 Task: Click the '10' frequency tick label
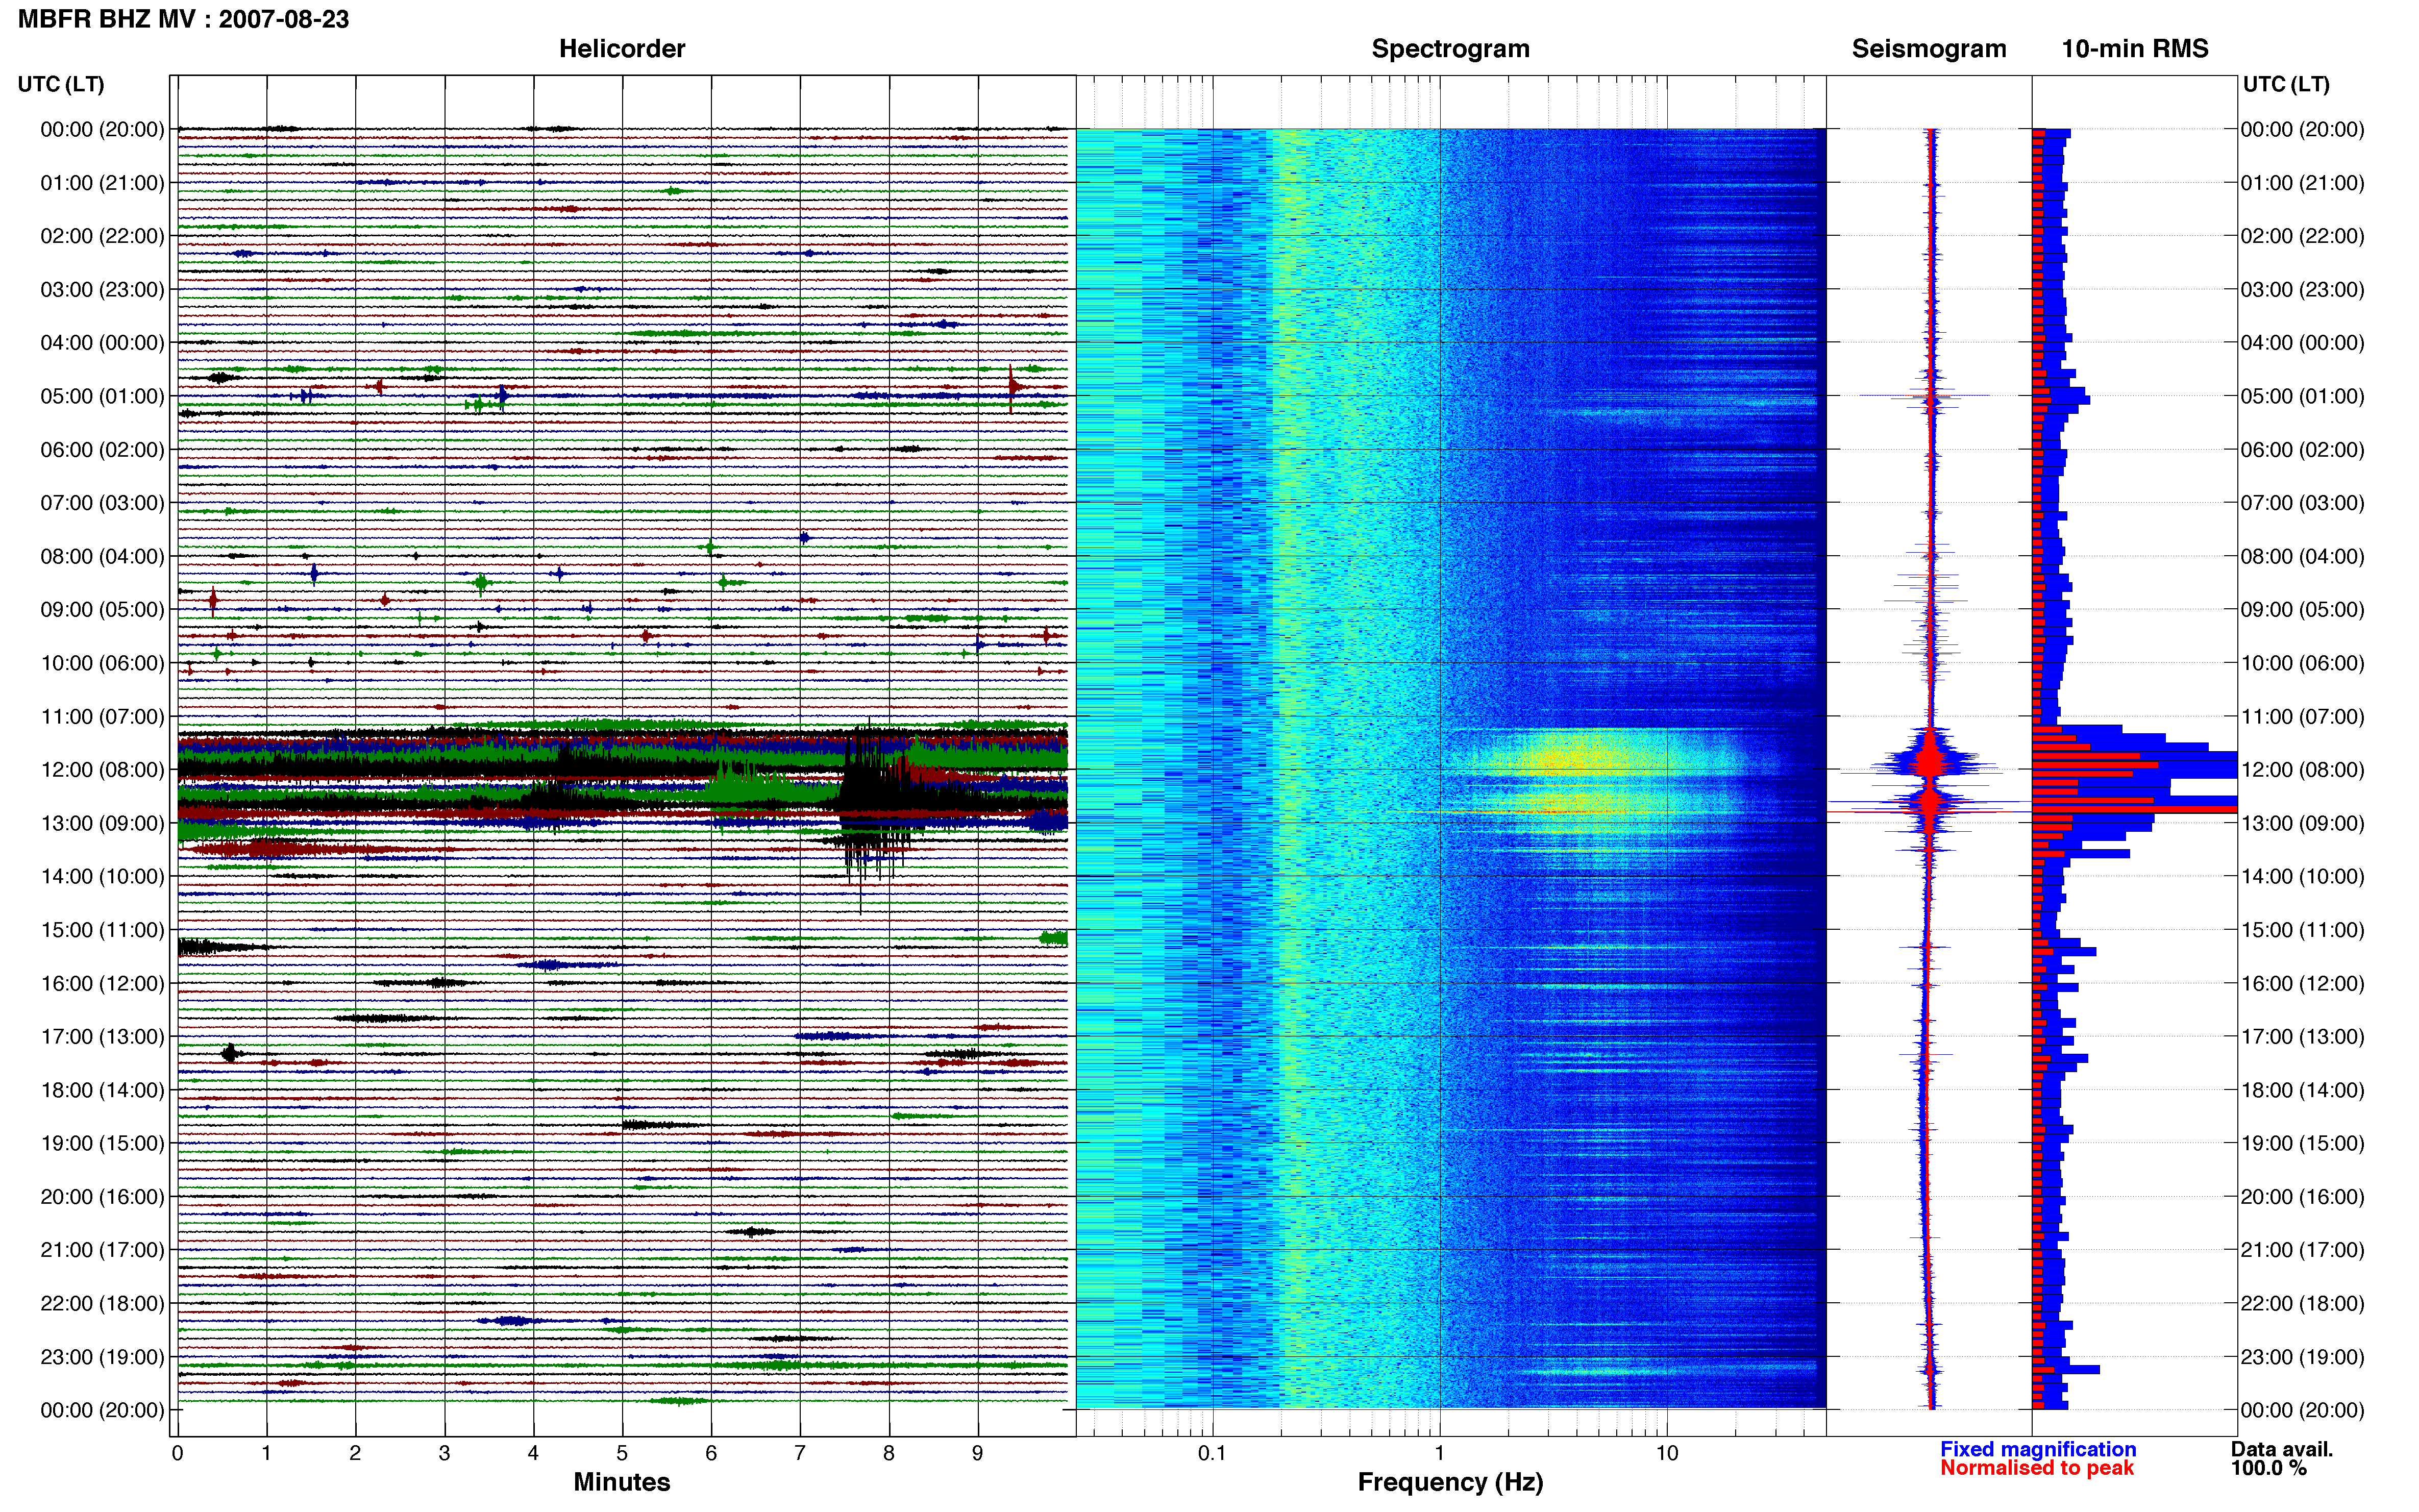point(1667,1453)
